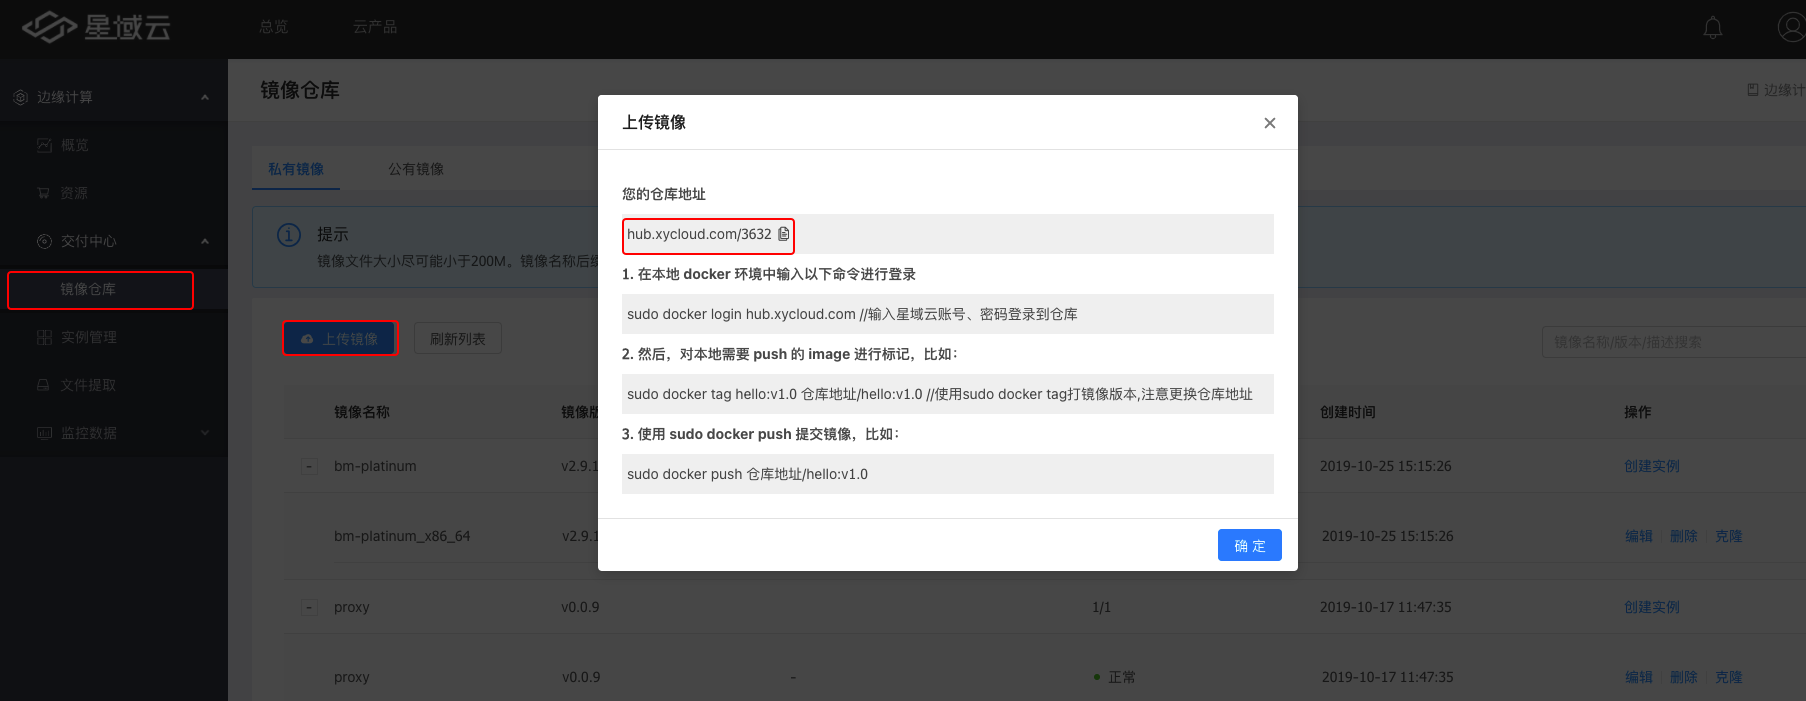This screenshot has height=701, width=1806.
Task: Collapse the 交付中心 submenu
Action: coord(205,241)
